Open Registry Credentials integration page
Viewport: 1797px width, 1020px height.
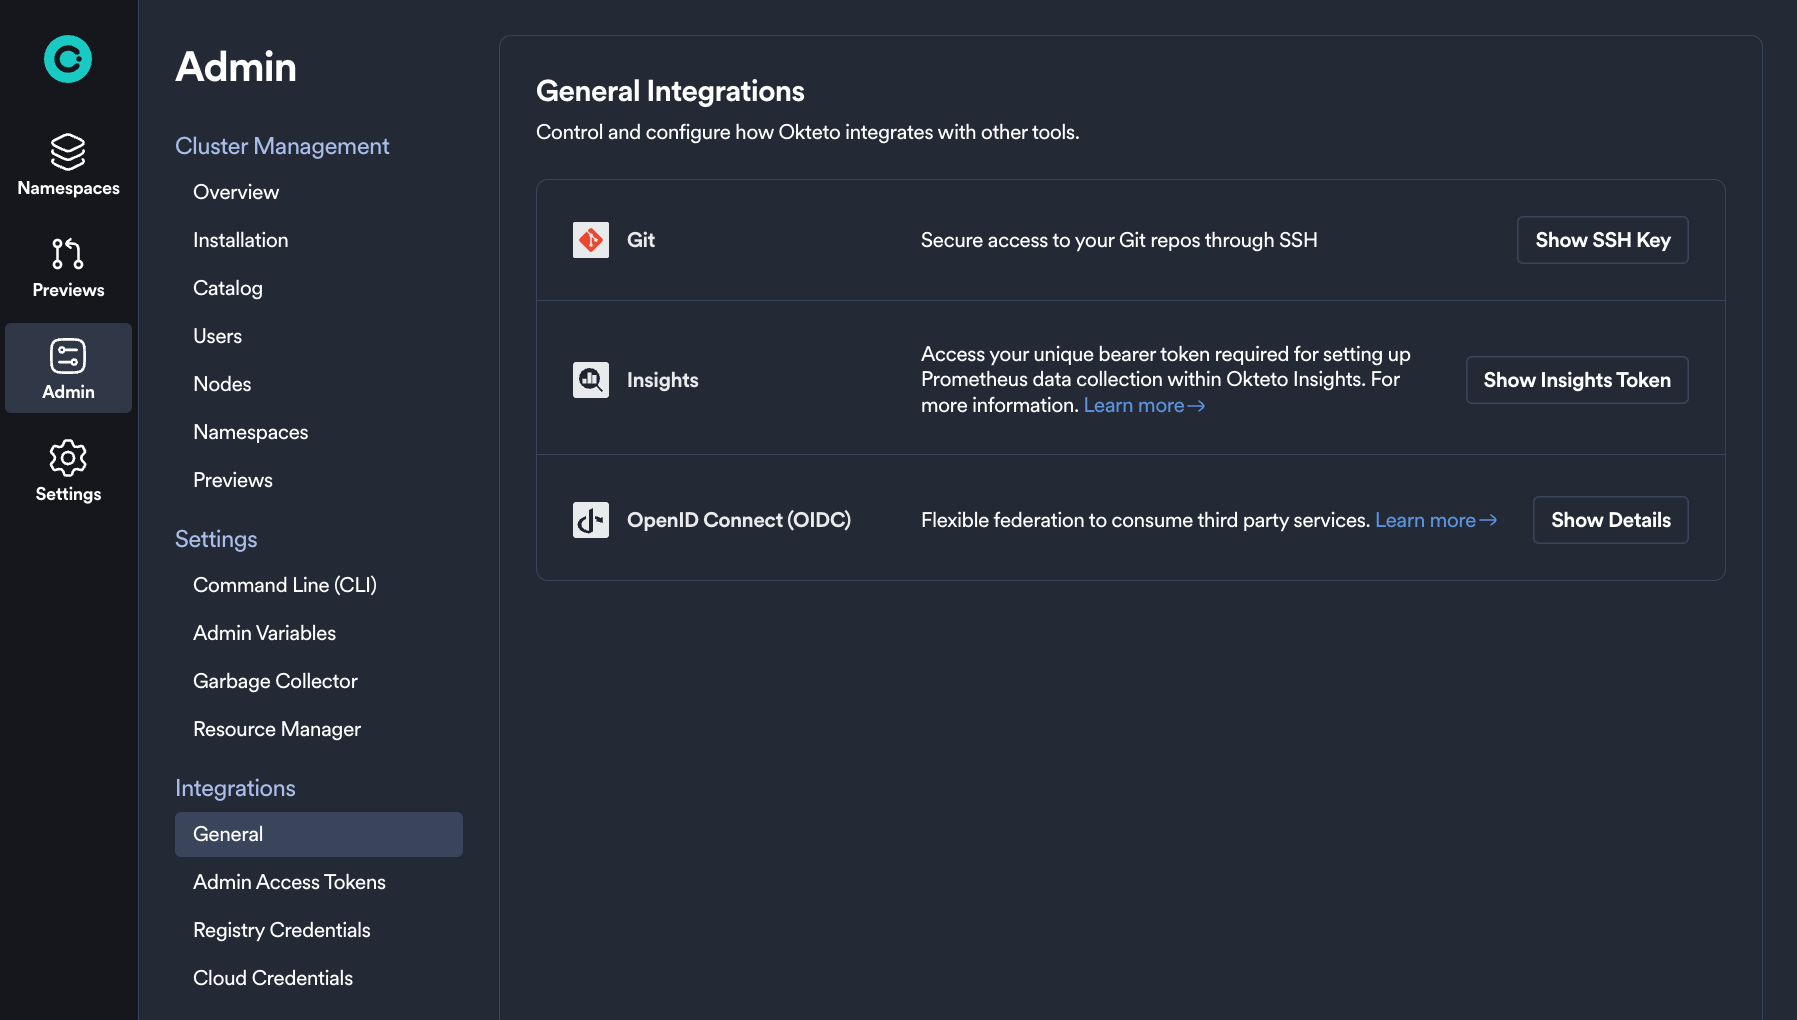[x=281, y=930]
